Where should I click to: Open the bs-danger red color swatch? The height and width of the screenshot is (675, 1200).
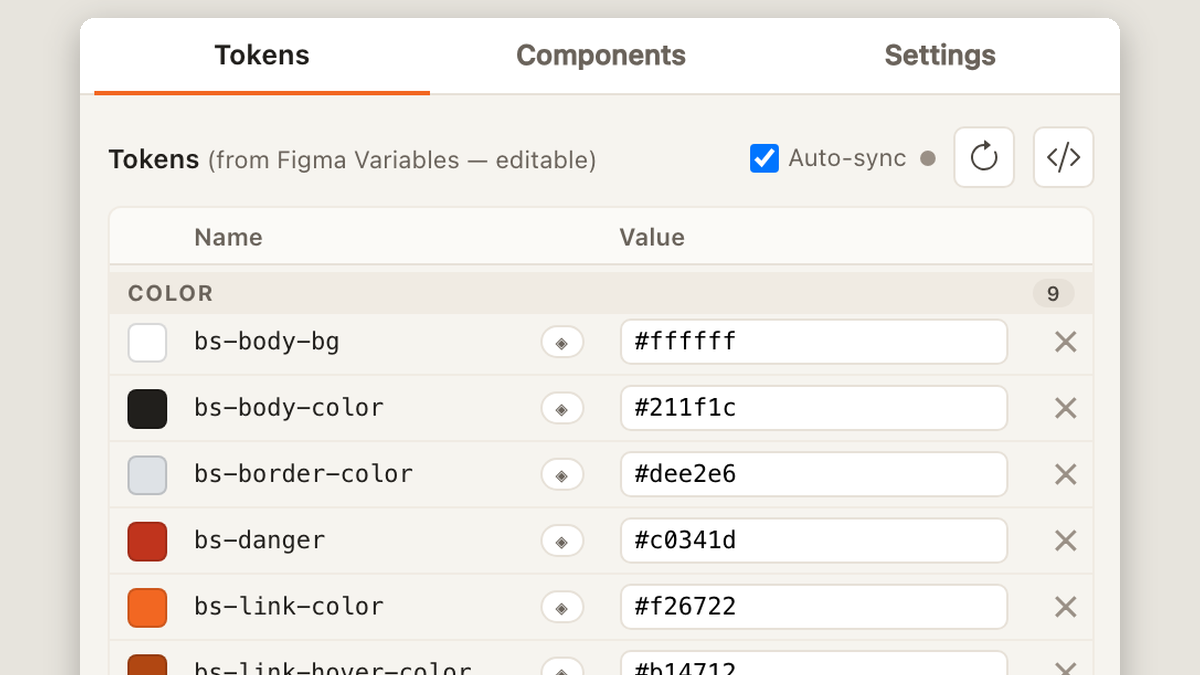click(x=147, y=541)
